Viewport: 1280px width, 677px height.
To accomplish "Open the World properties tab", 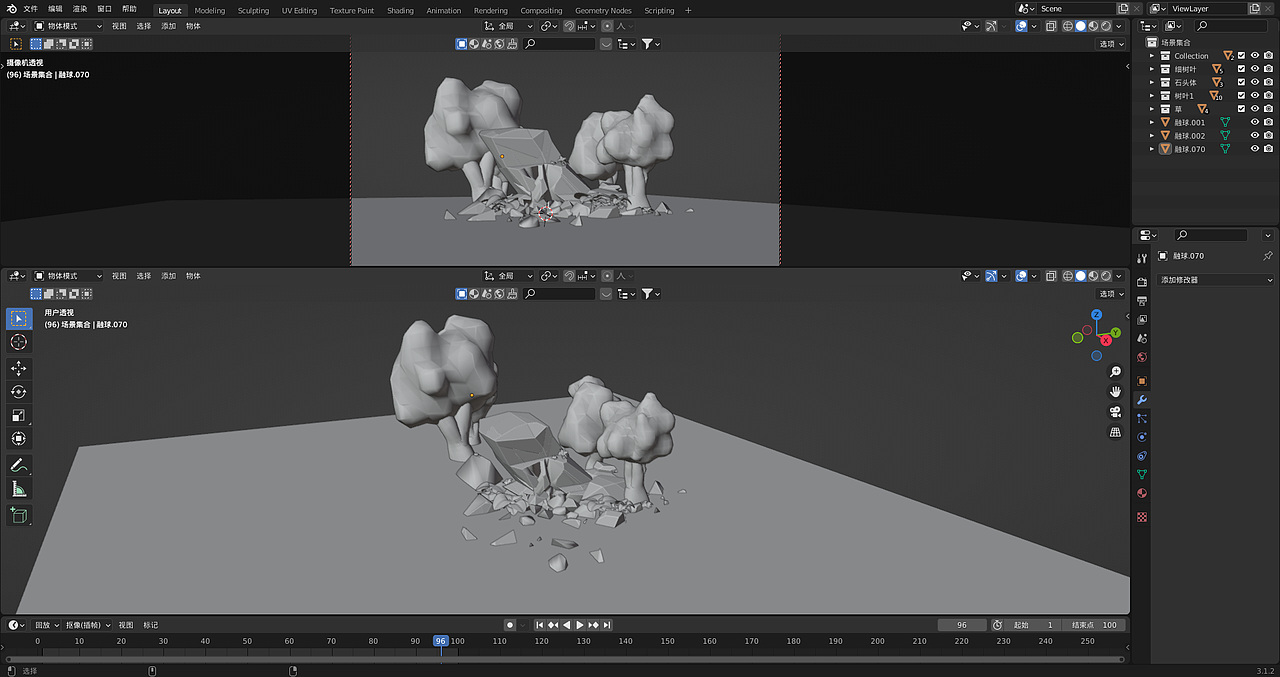I will coord(1142,357).
